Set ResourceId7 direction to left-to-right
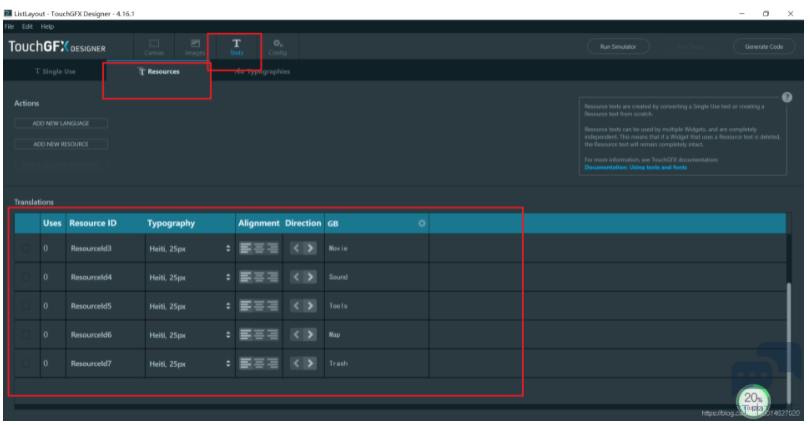This screenshot has height=425, width=810. pyautogui.click(x=310, y=364)
